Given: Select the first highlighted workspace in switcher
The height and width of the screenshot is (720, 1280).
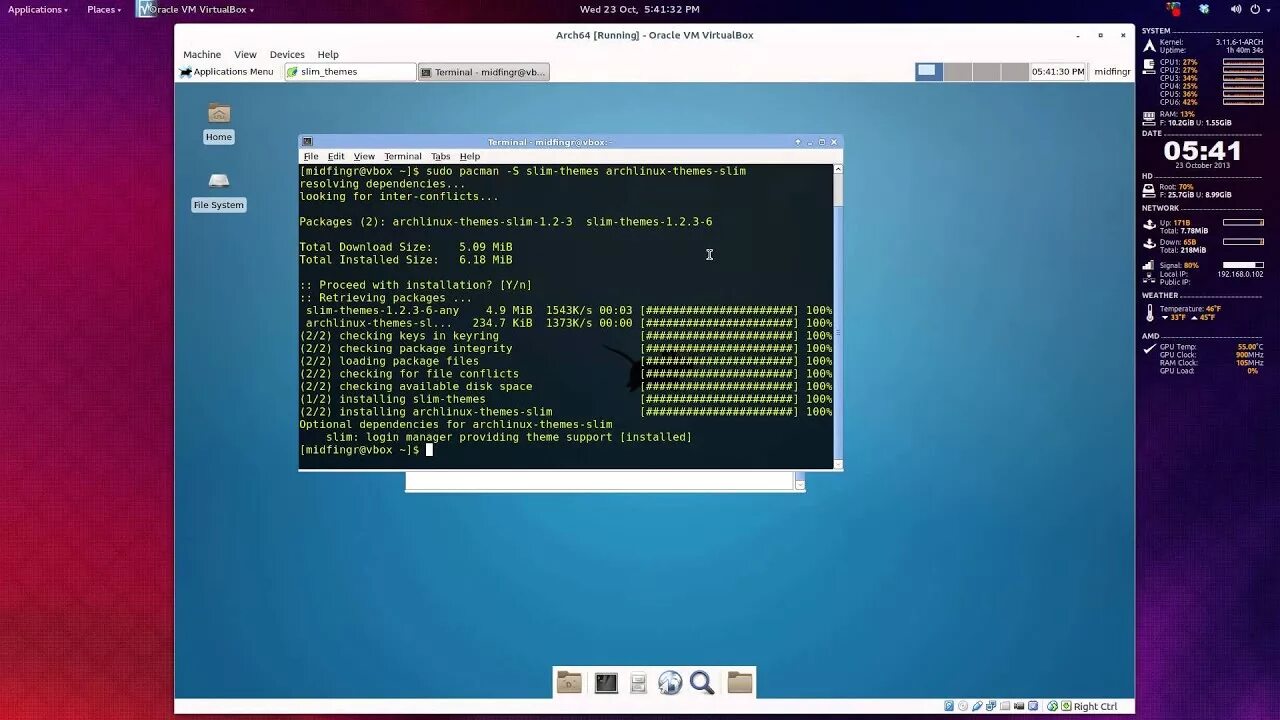Looking at the screenshot, I should click(929, 71).
